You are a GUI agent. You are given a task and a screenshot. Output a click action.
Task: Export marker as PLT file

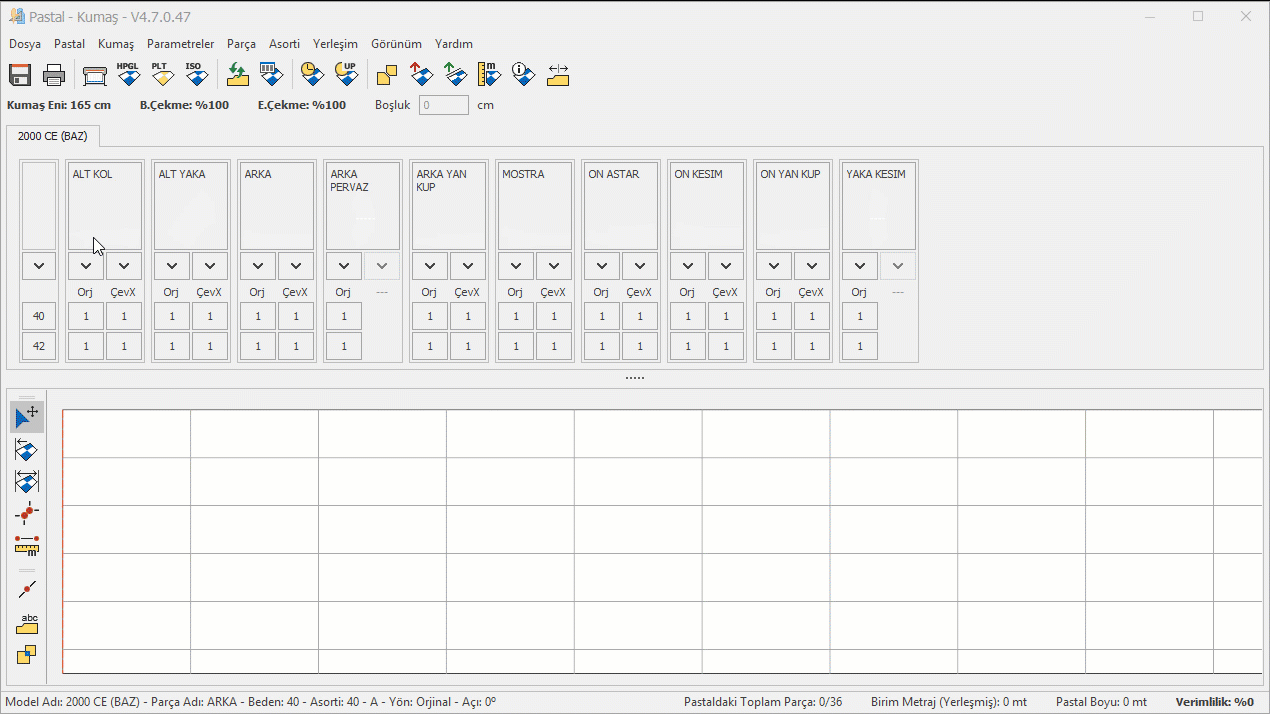[162, 75]
